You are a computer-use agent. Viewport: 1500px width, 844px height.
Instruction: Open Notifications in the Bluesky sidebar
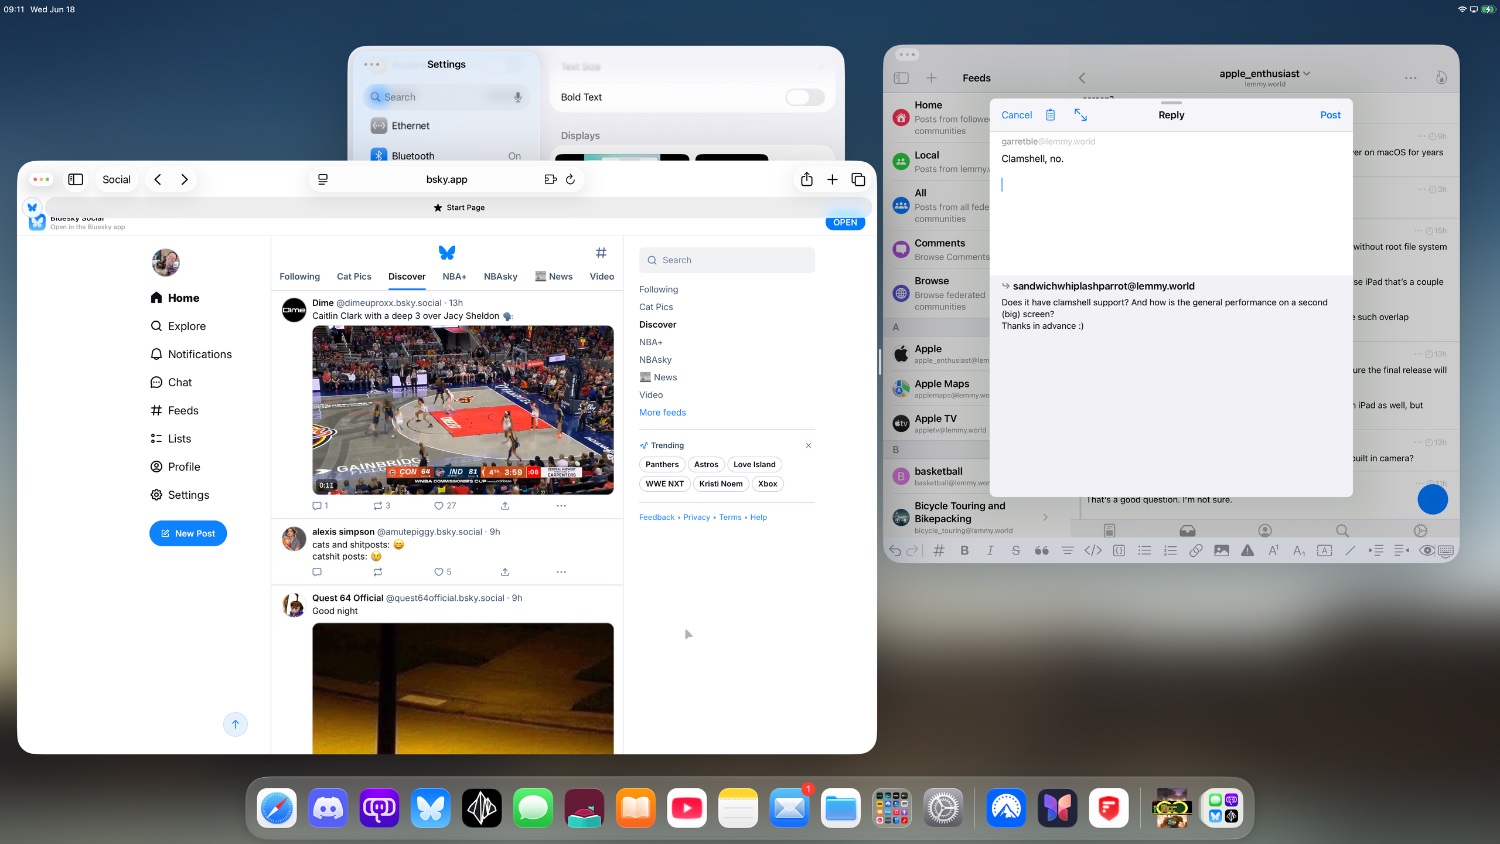(191, 354)
